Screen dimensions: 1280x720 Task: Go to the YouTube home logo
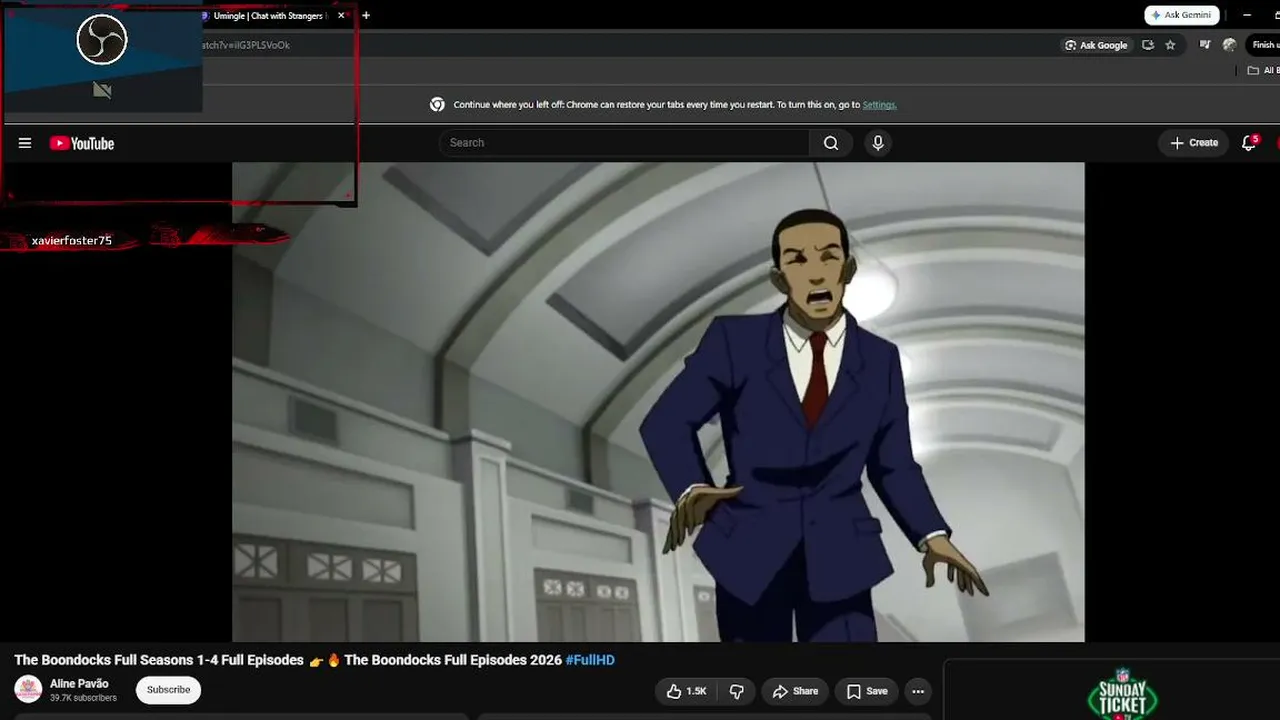click(82, 143)
